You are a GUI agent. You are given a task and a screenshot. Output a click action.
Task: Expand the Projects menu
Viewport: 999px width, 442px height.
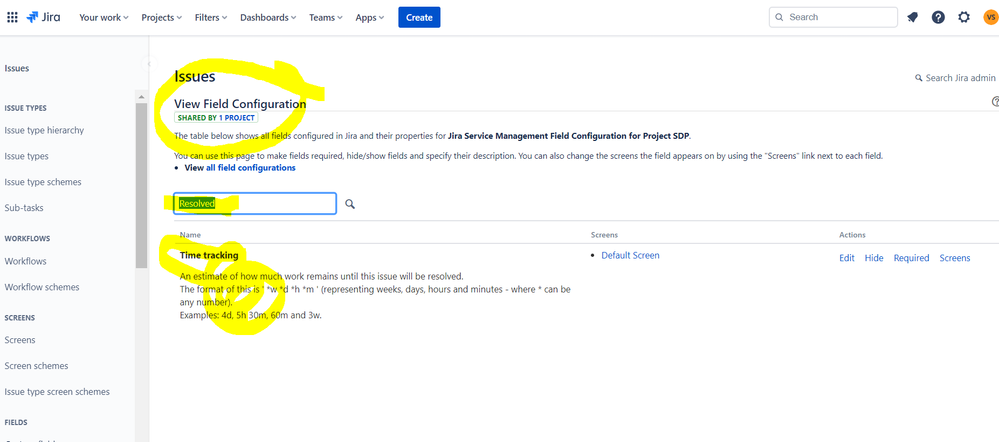coord(161,18)
